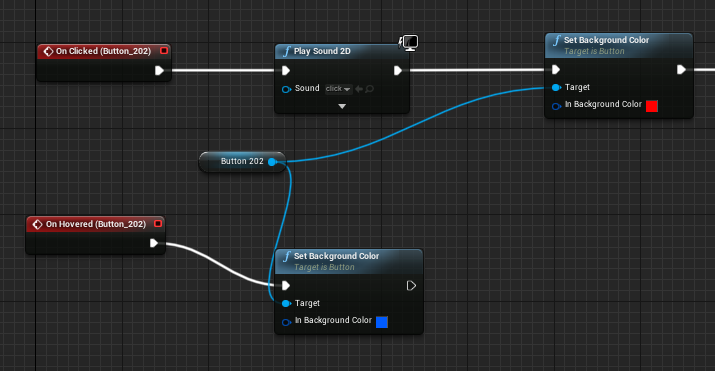
Task: Open the red background color swatch
Action: (652, 106)
